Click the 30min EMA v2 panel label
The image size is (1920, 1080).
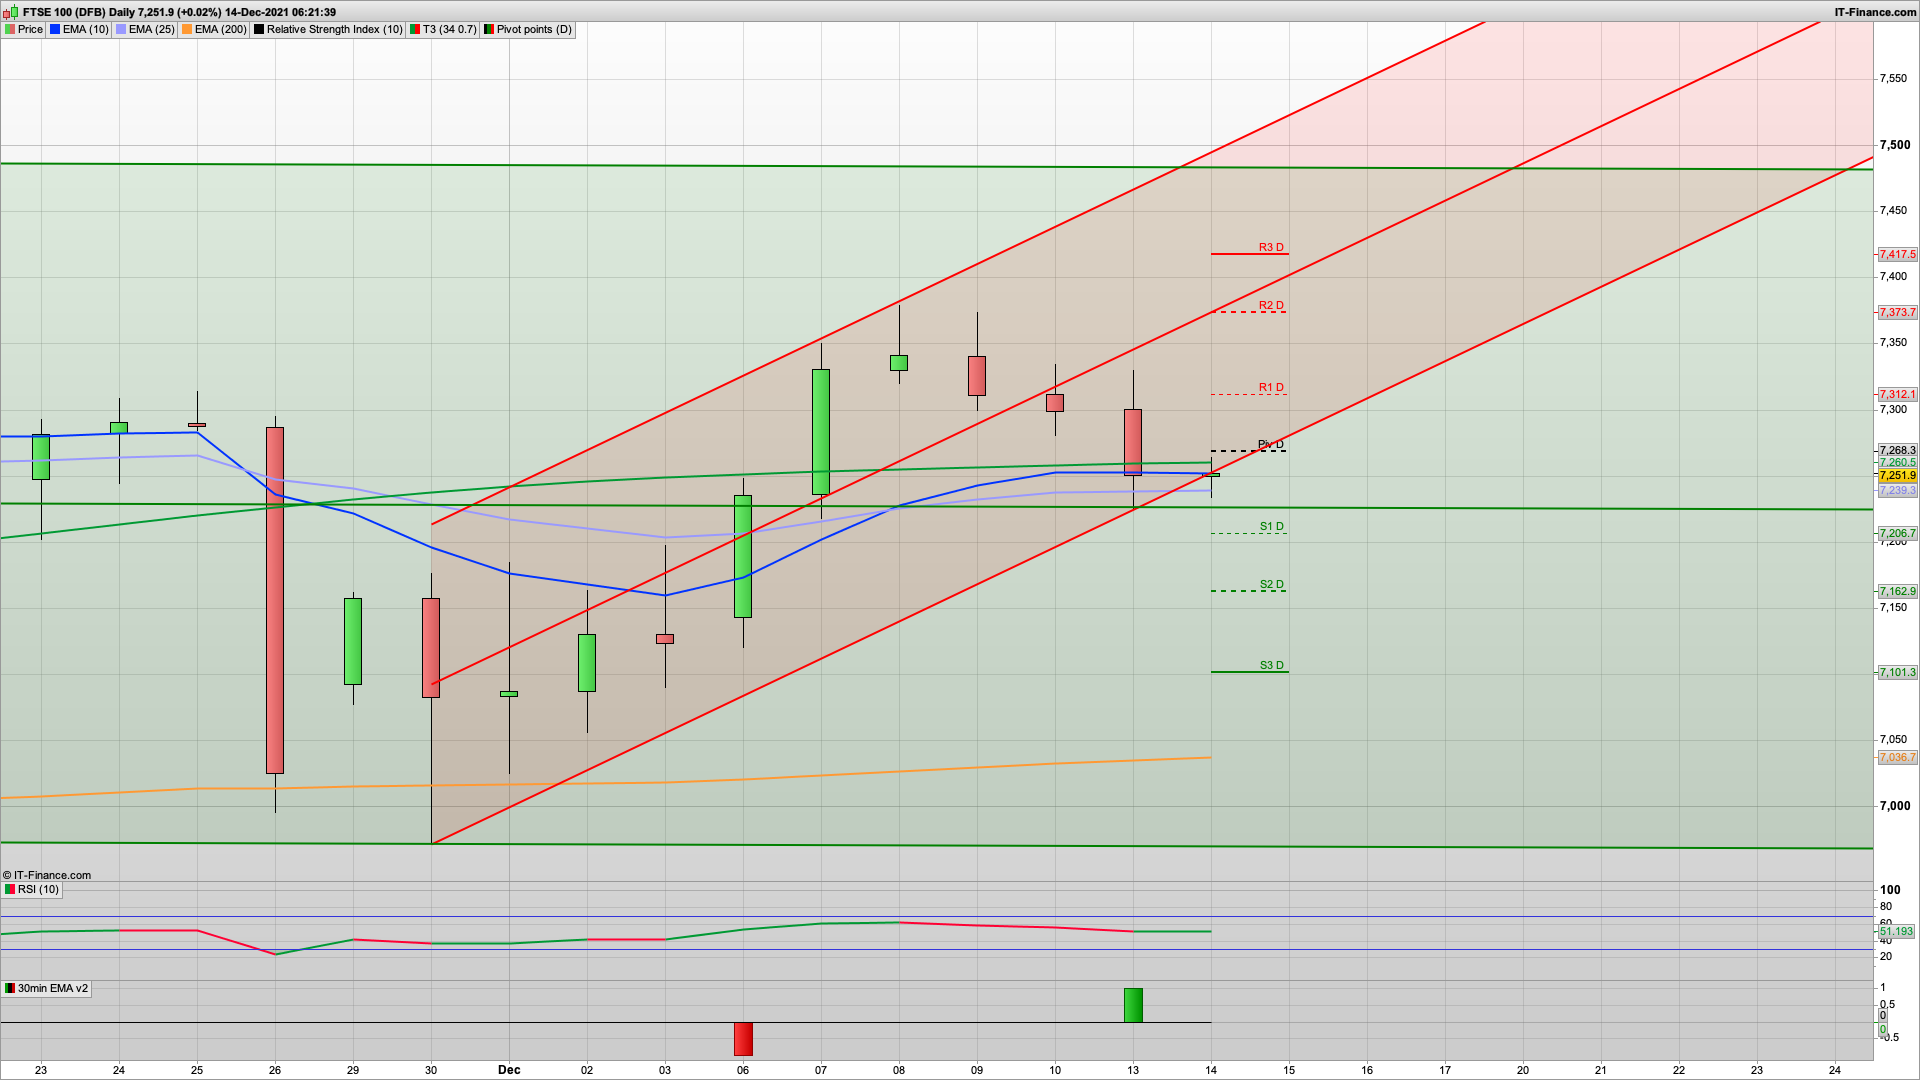tap(46, 988)
